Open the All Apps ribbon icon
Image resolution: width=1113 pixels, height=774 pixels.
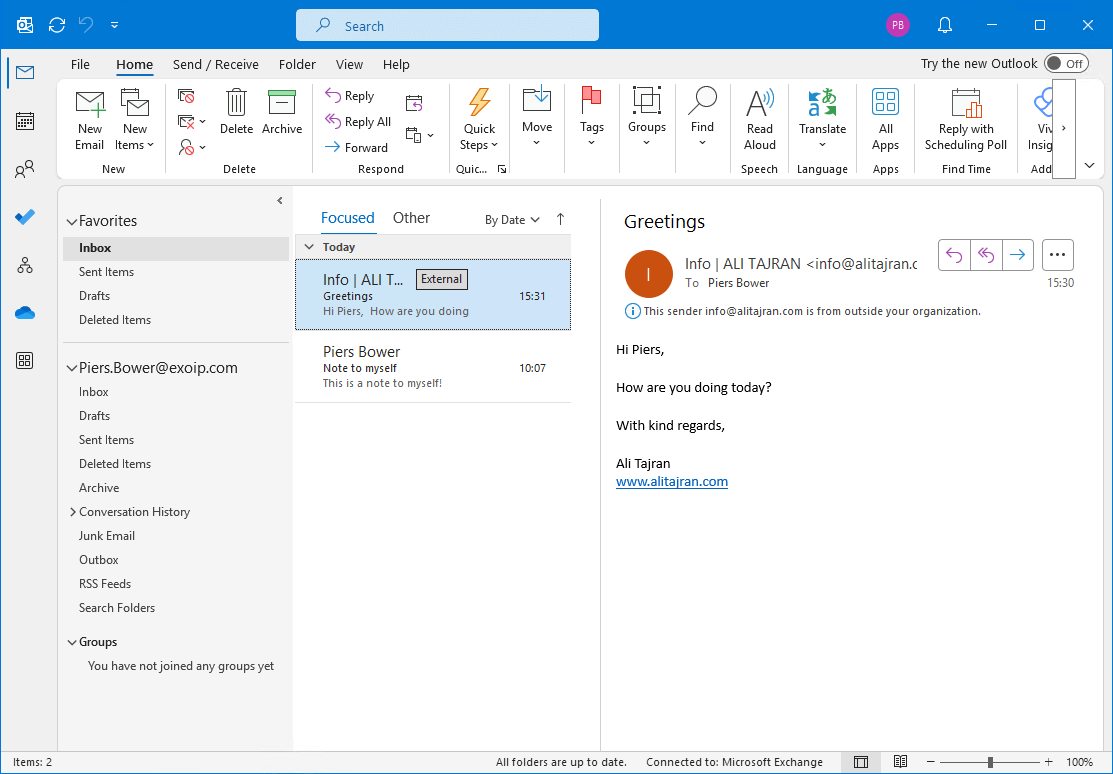885,104
